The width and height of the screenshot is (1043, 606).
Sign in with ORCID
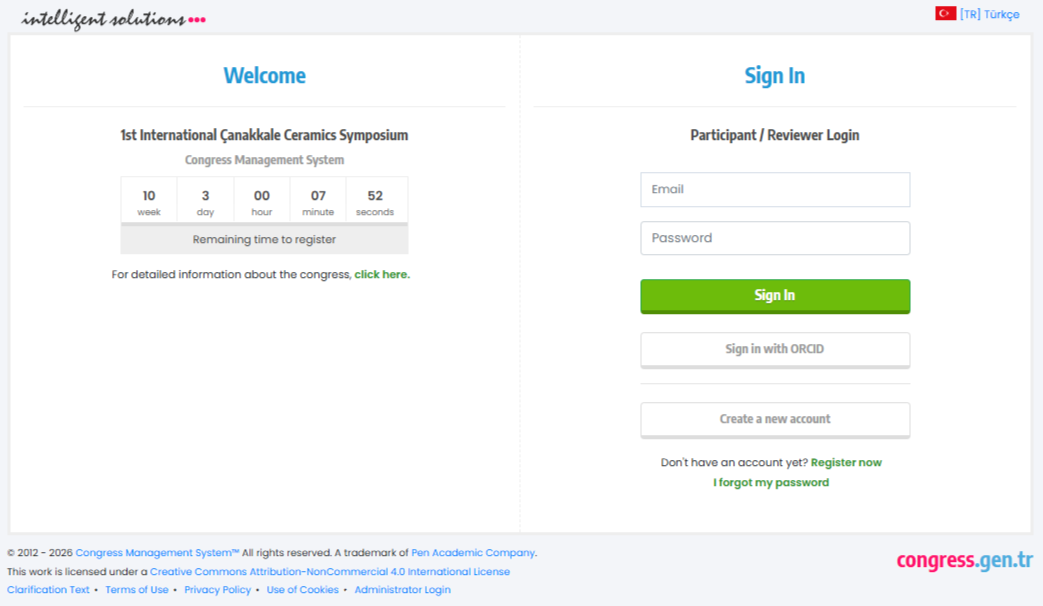(775, 349)
